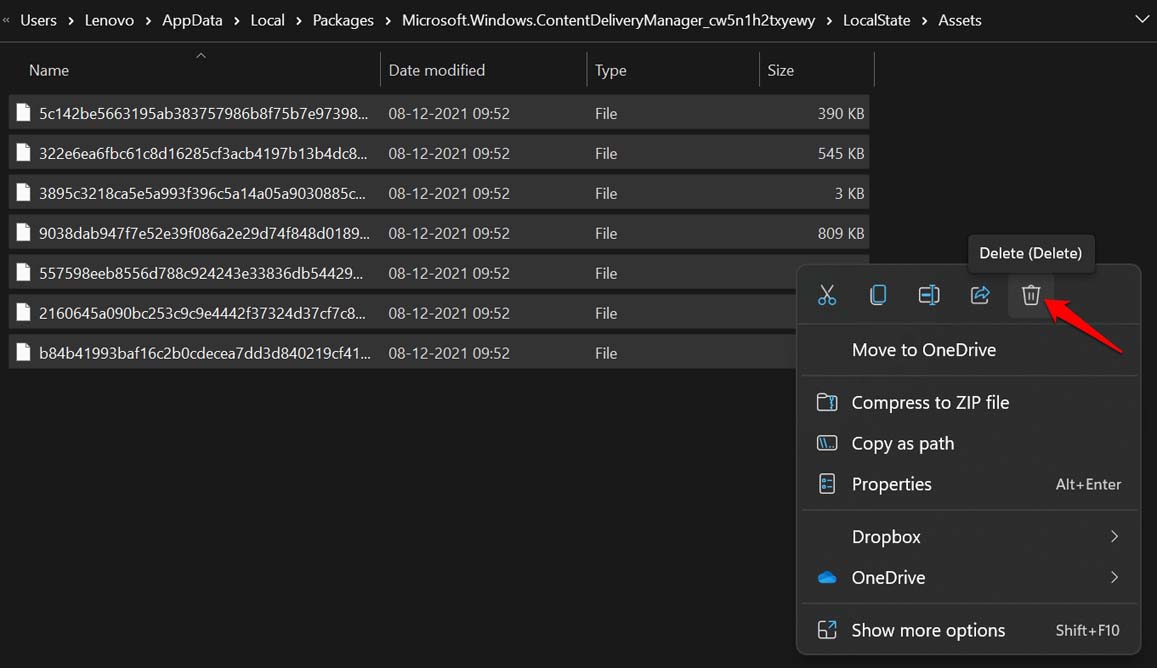Click the OneDrive cloud icon

click(x=827, y=578)
